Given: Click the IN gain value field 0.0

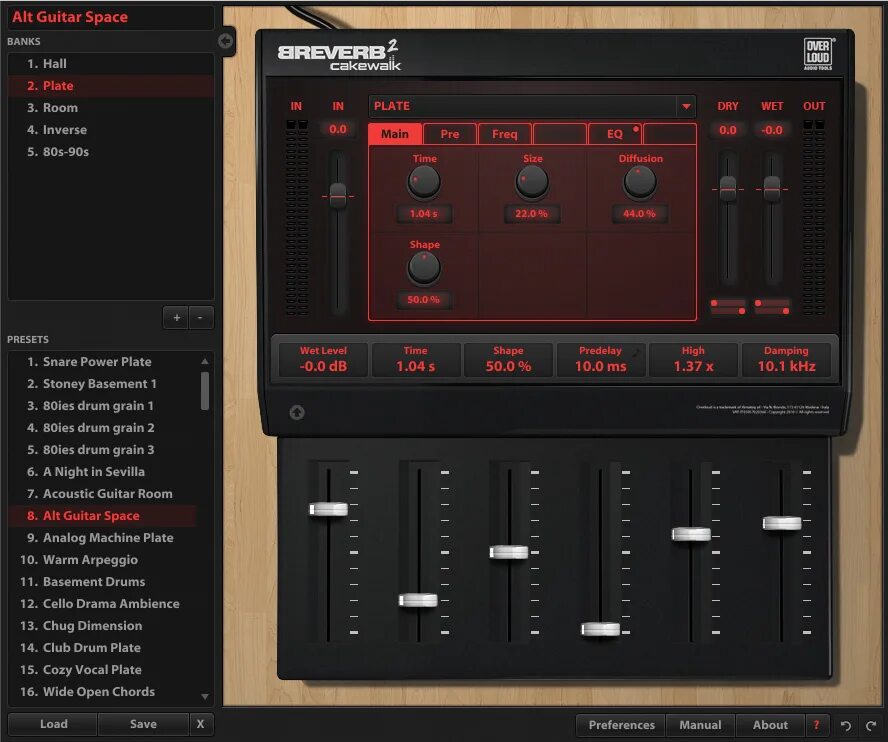Looking at the screenshot, I should (x=338, y=129).
